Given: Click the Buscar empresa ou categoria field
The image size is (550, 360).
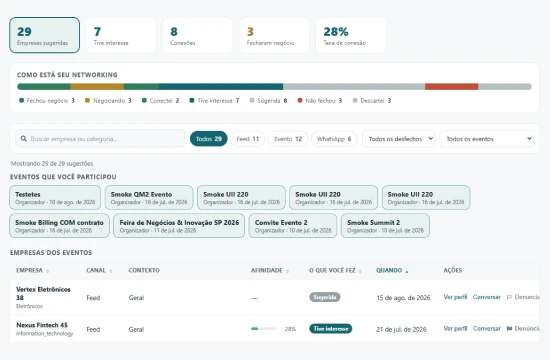Looking at the screenshot, I should 100,139.
